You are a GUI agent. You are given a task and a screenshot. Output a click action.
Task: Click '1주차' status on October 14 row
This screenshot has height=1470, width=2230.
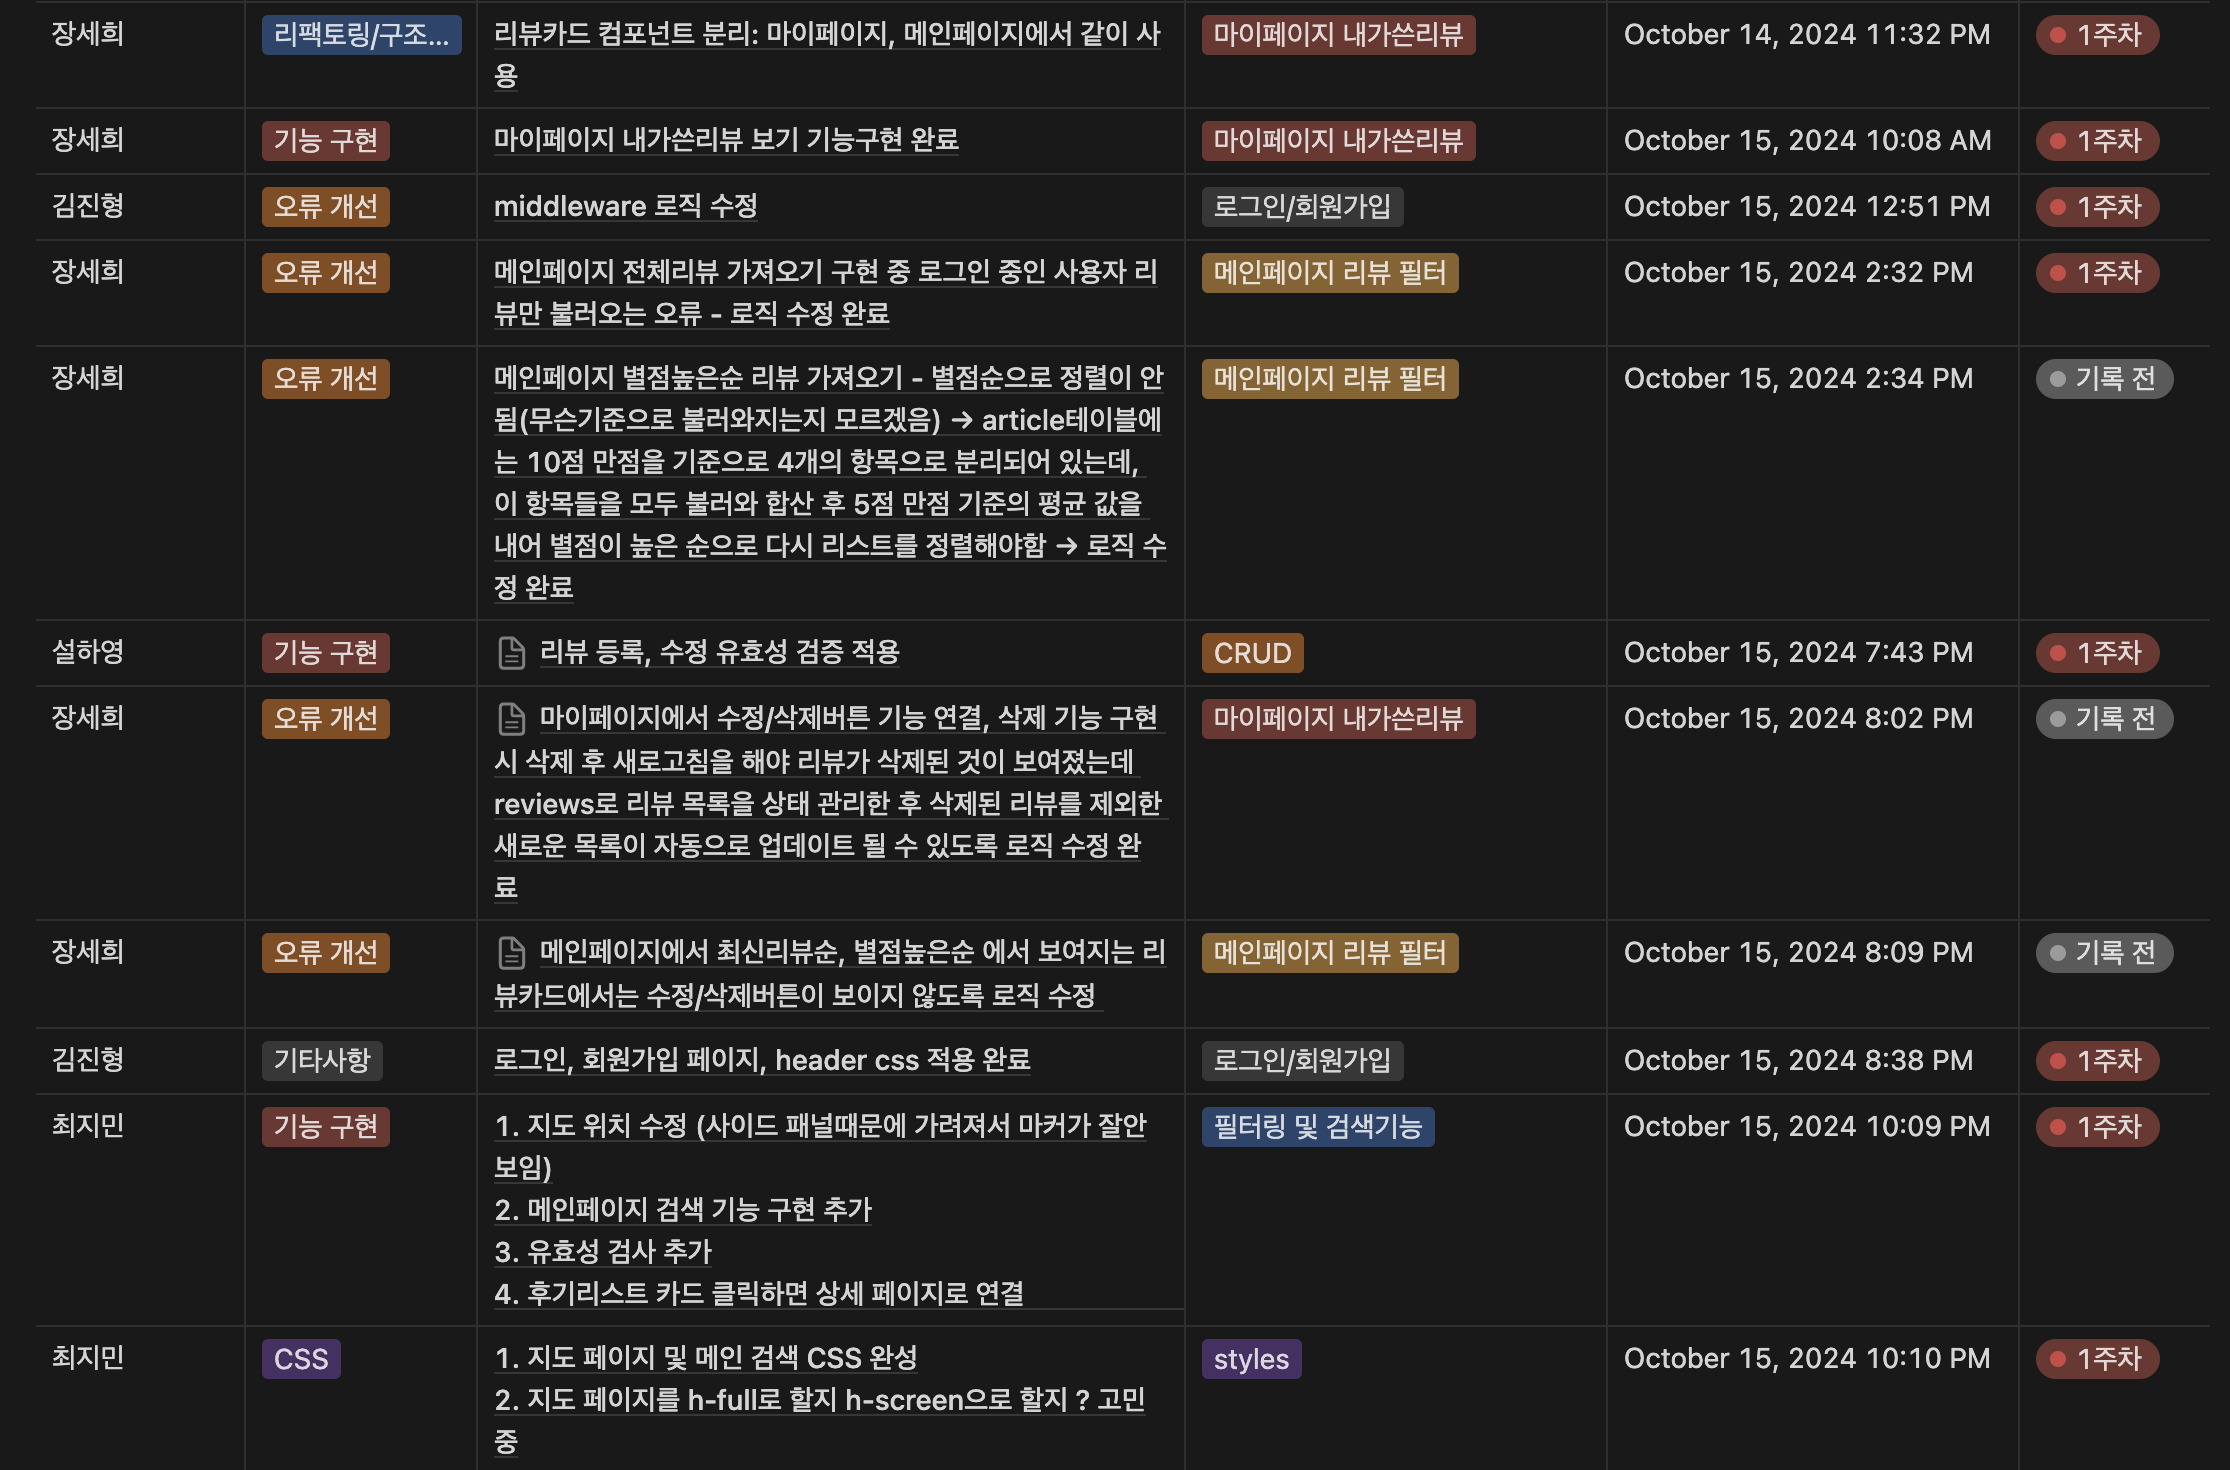click(2097, 35)
